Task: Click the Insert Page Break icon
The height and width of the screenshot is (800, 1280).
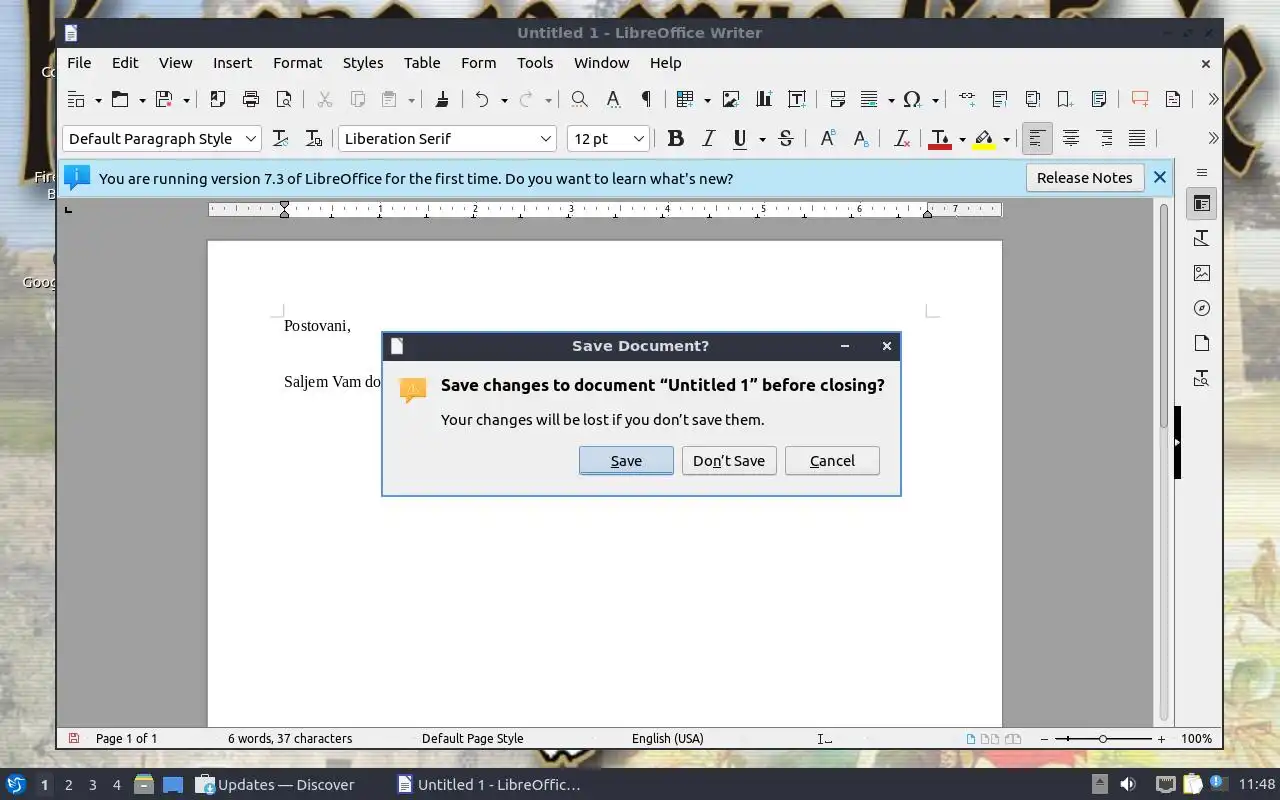Action: tap(838, 99)
